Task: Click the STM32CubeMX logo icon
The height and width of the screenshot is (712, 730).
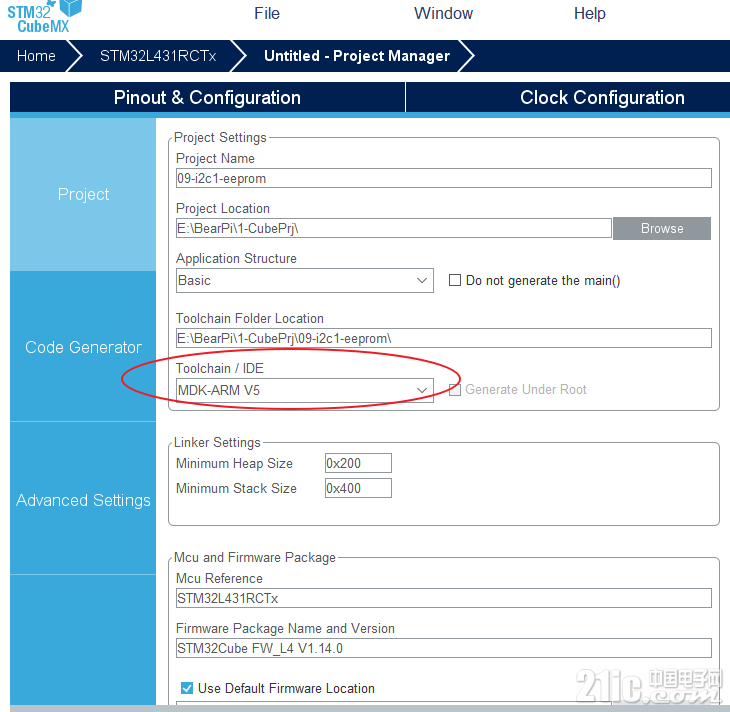Action: coord(44,16)
